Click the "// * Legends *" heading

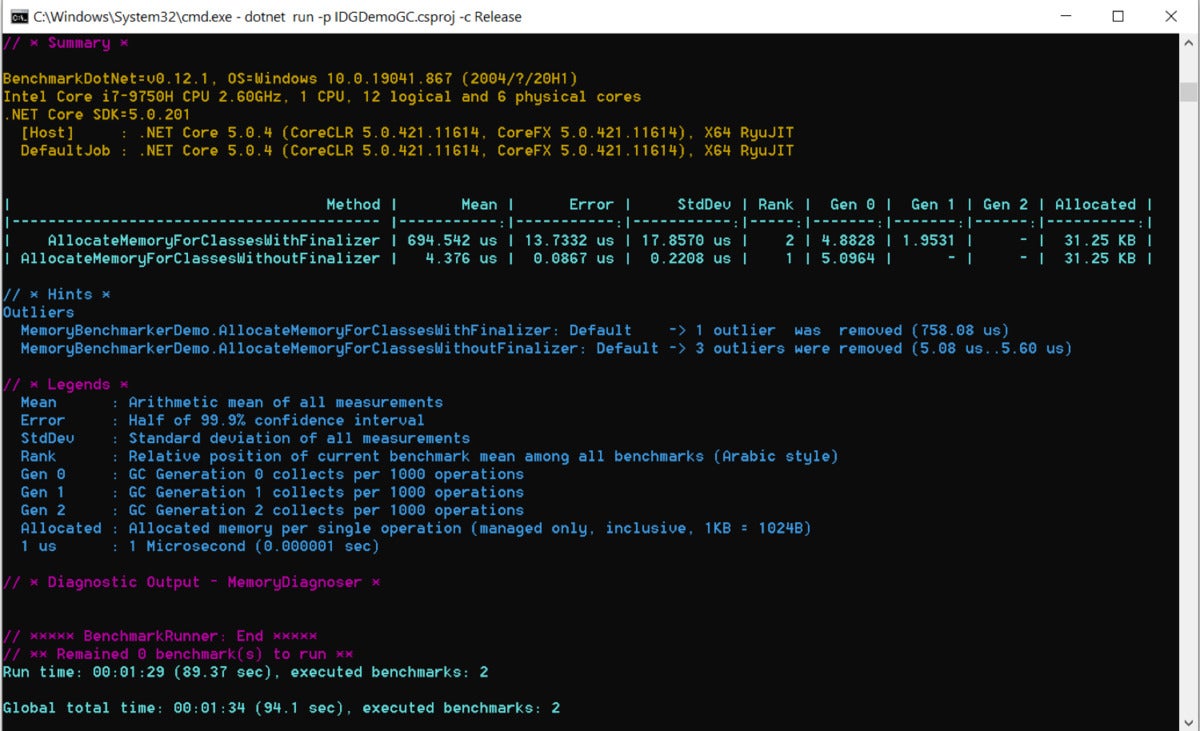[65, 385]
